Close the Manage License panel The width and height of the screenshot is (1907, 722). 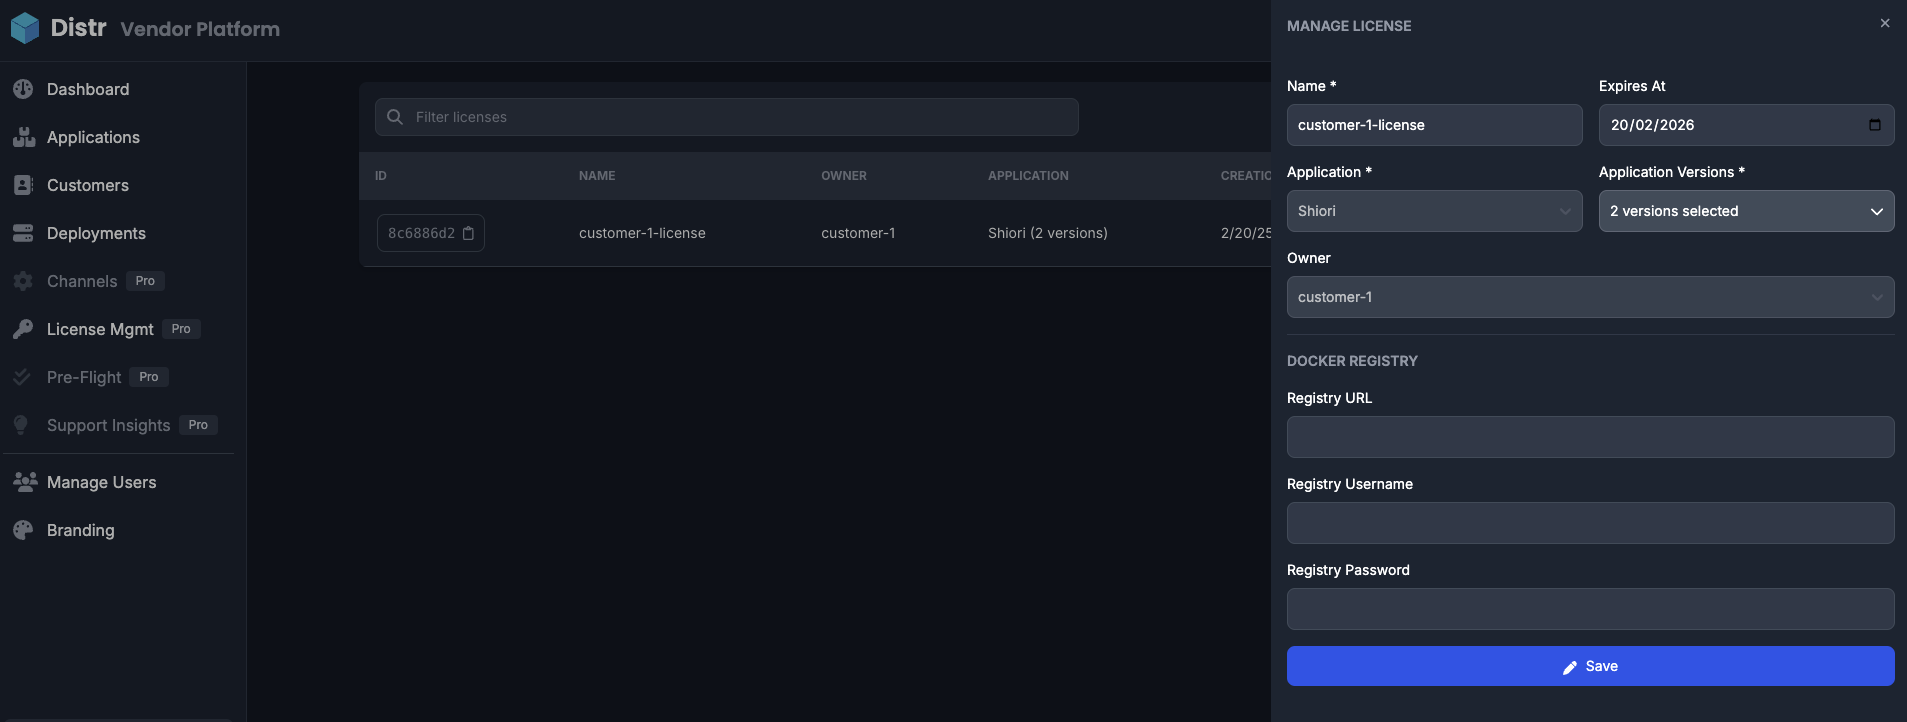click(1885, 23)
